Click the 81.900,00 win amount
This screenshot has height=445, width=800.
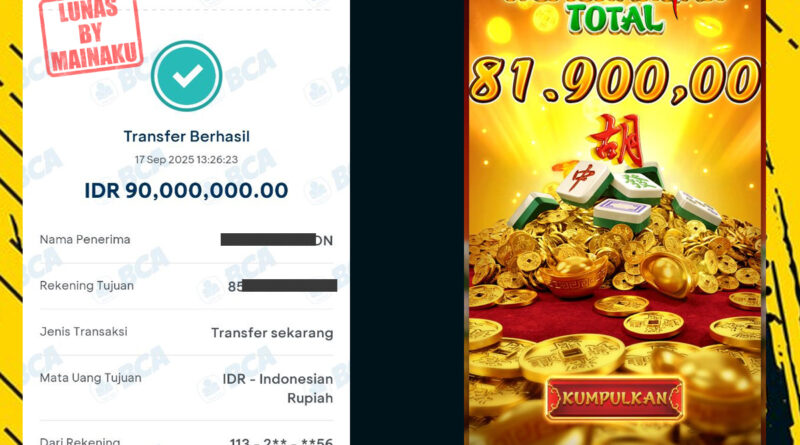[x=615, y=80]
